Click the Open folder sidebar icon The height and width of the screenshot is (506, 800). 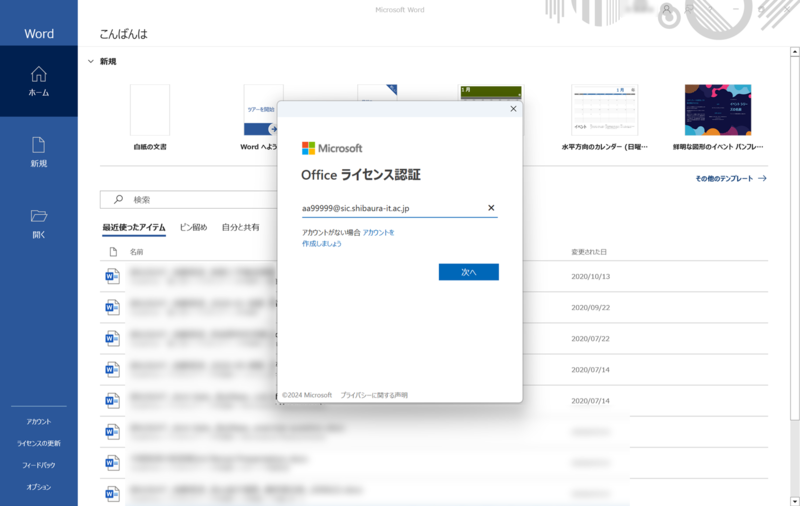[x=38, y=217]
